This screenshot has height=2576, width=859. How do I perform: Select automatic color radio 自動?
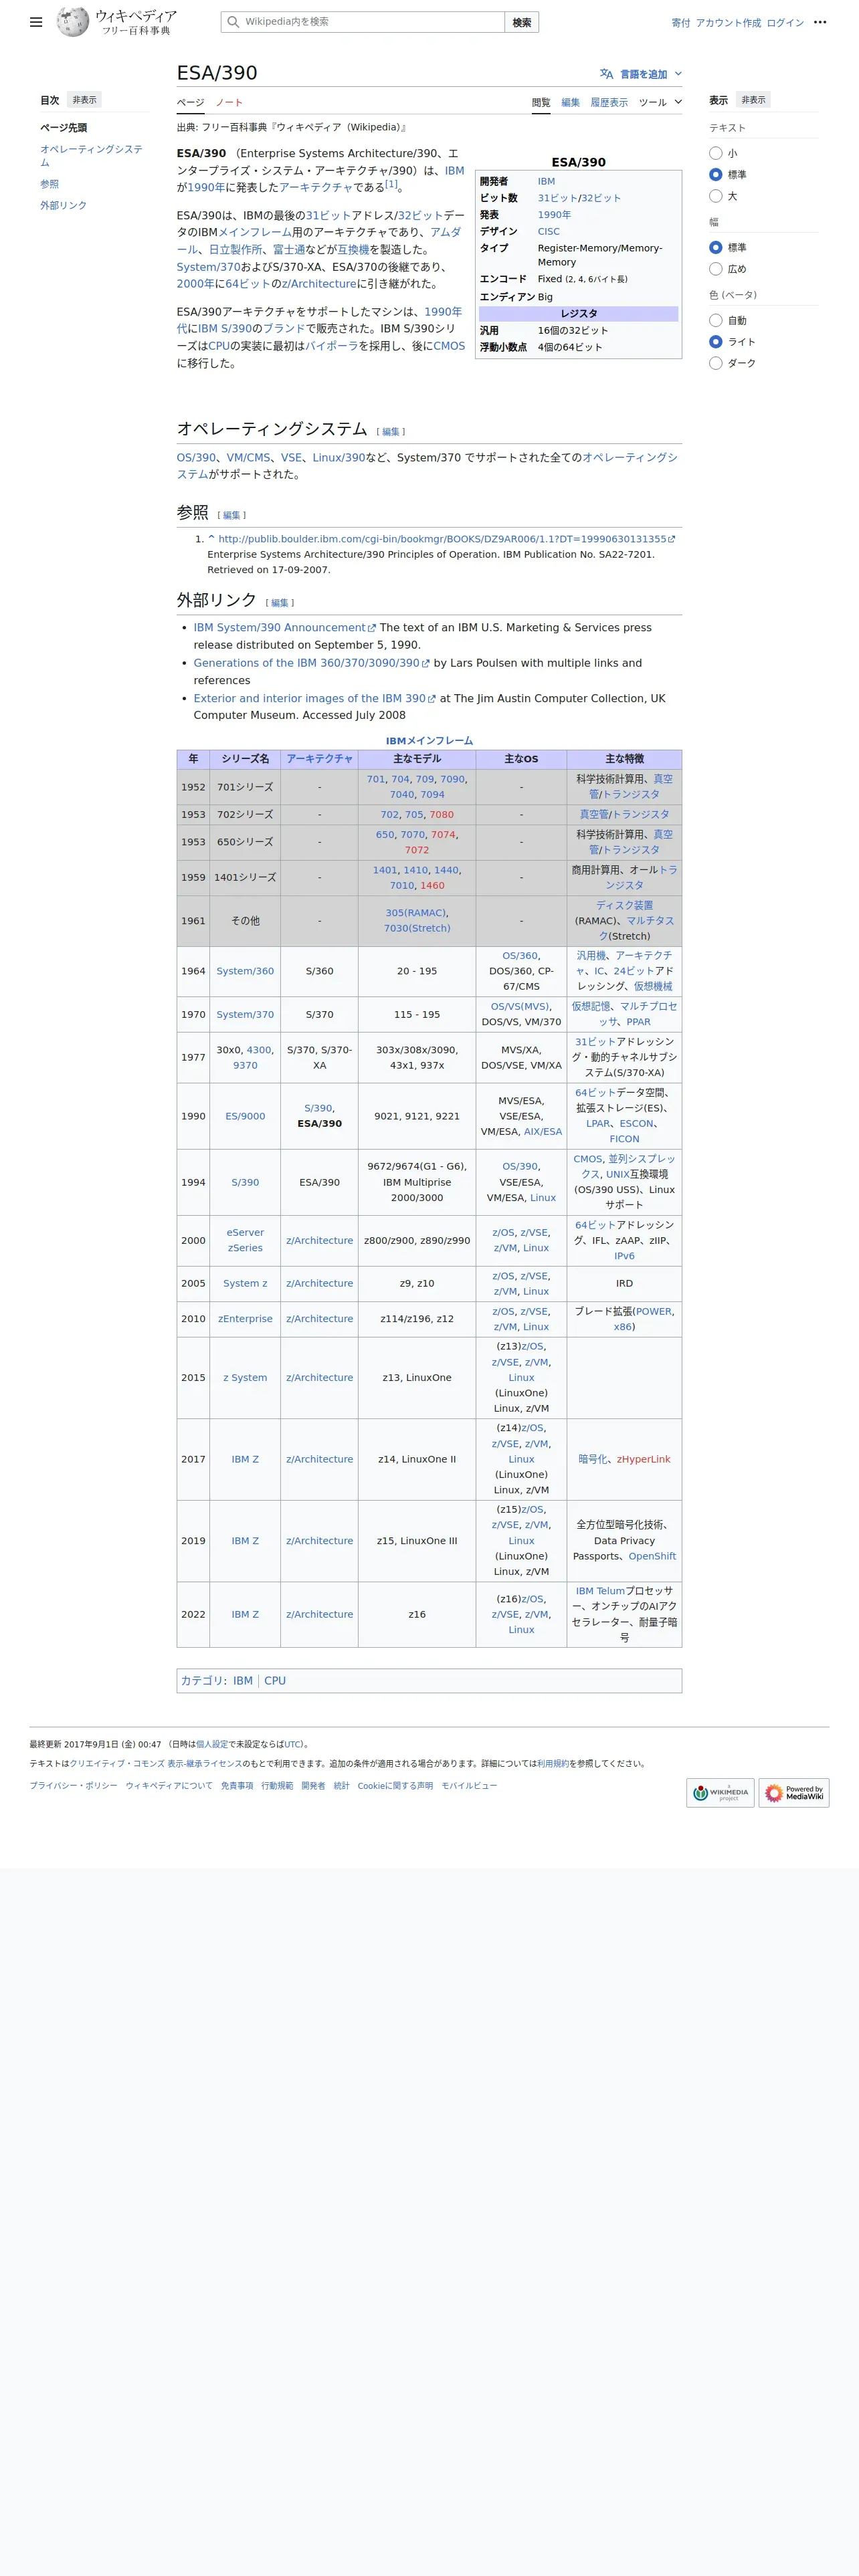(x=715, y=320)
